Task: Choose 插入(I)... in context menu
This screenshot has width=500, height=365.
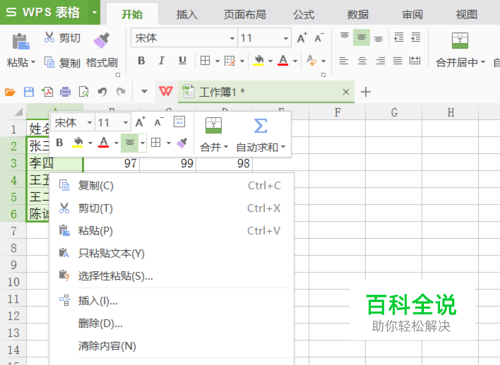Action: pyautogui.click(x=172, y=301)
